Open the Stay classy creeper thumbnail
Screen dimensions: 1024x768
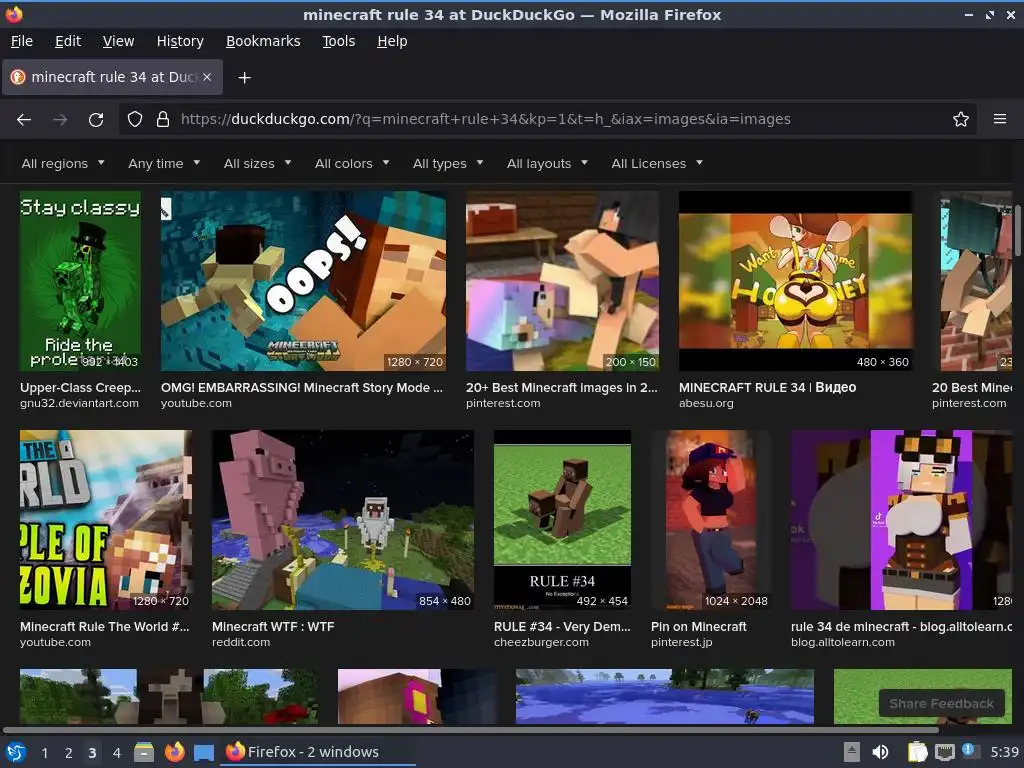[80, 281]
